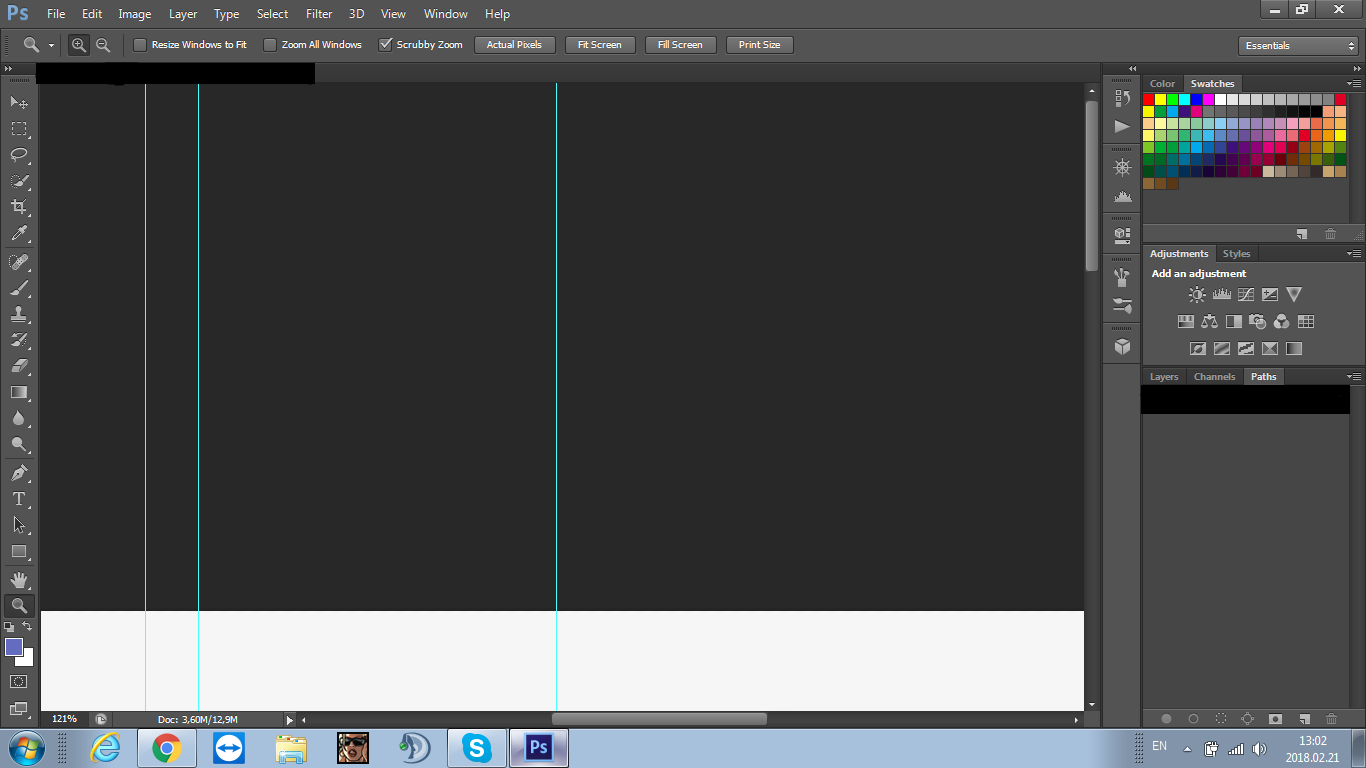This screenshot has width=1366, height=768.
Task: Swap foreground and background colors
Action: (27, 626)
